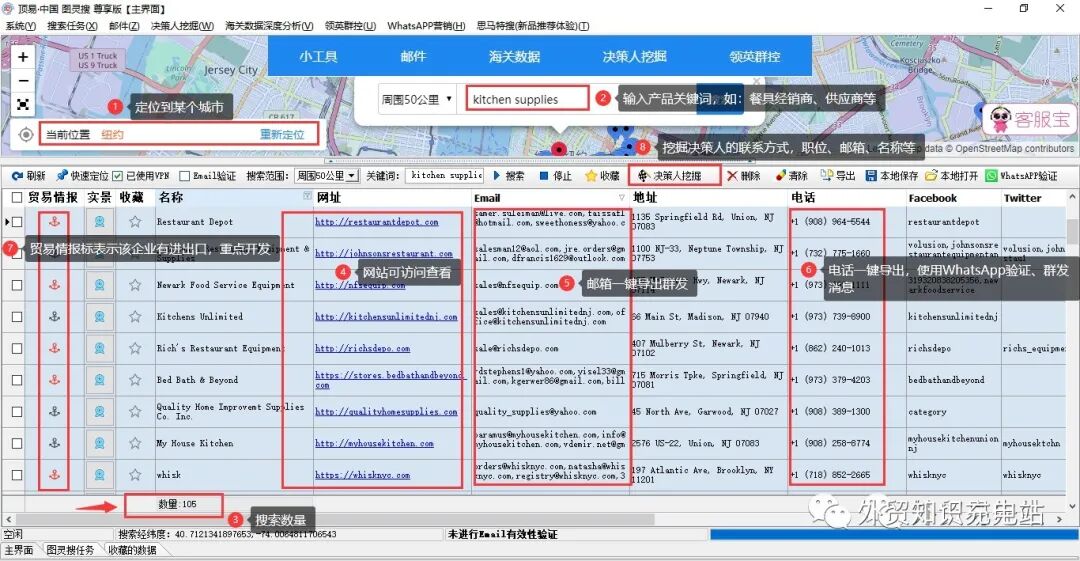Open the 邮件(Z) menu

tap(124, 26)
